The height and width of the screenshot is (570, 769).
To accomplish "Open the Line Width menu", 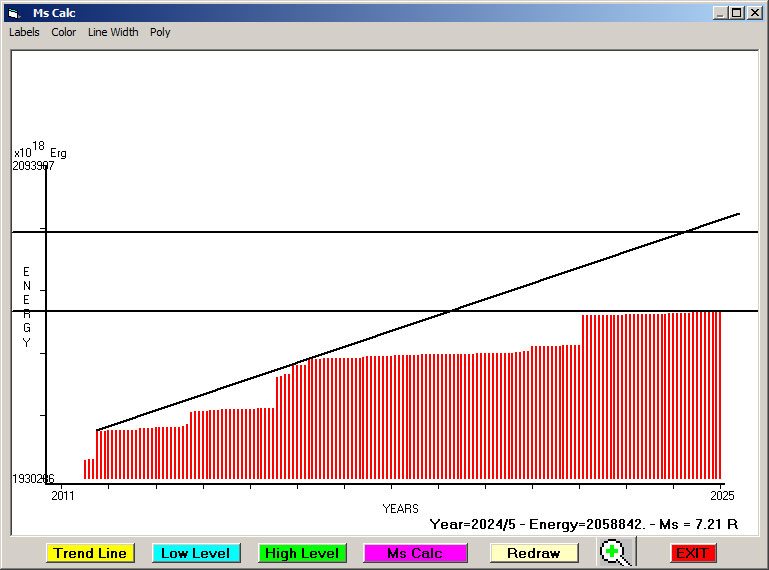I will point(113,32).
